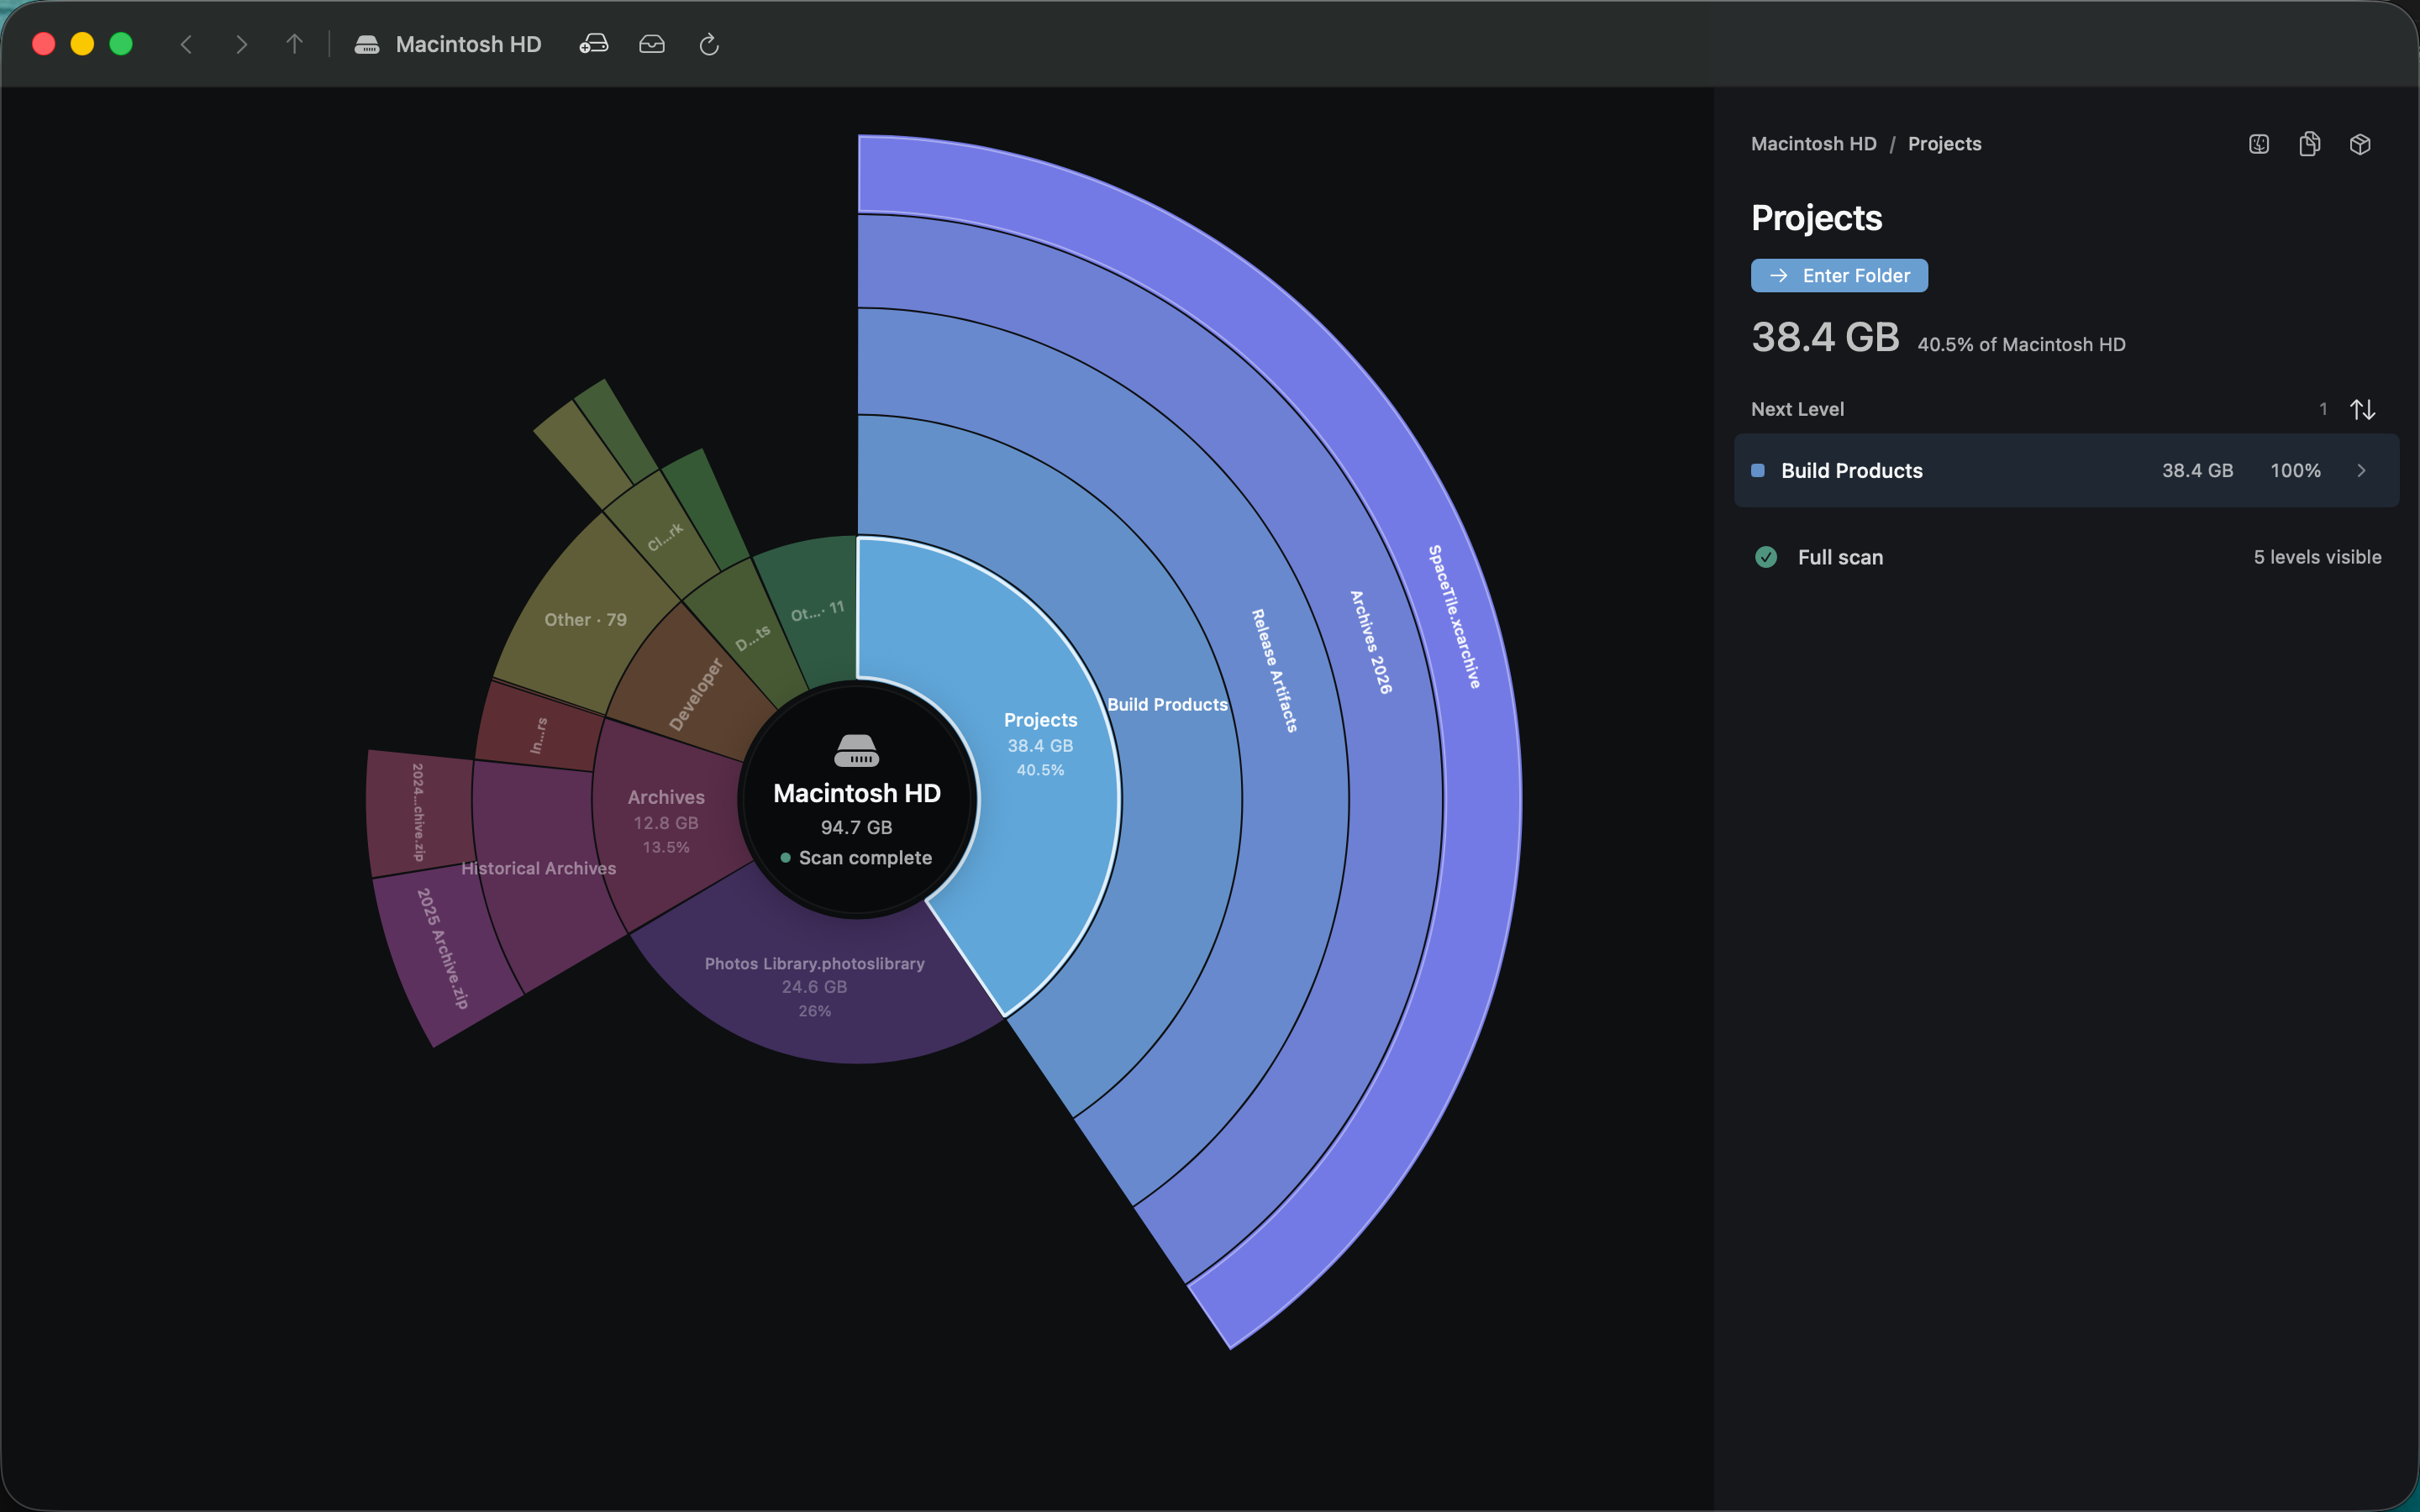The image size is (2420, 1512).
Task: Reveal Projects in Finder icon
Action: coord(2259,144)
